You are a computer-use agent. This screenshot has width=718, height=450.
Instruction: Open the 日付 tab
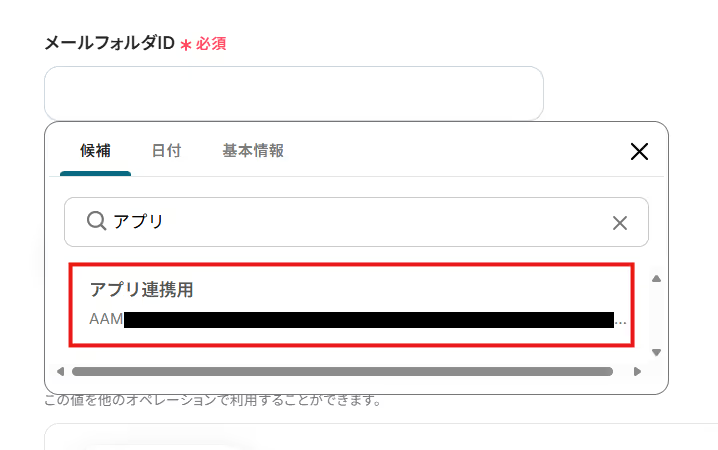pos(166,151)
